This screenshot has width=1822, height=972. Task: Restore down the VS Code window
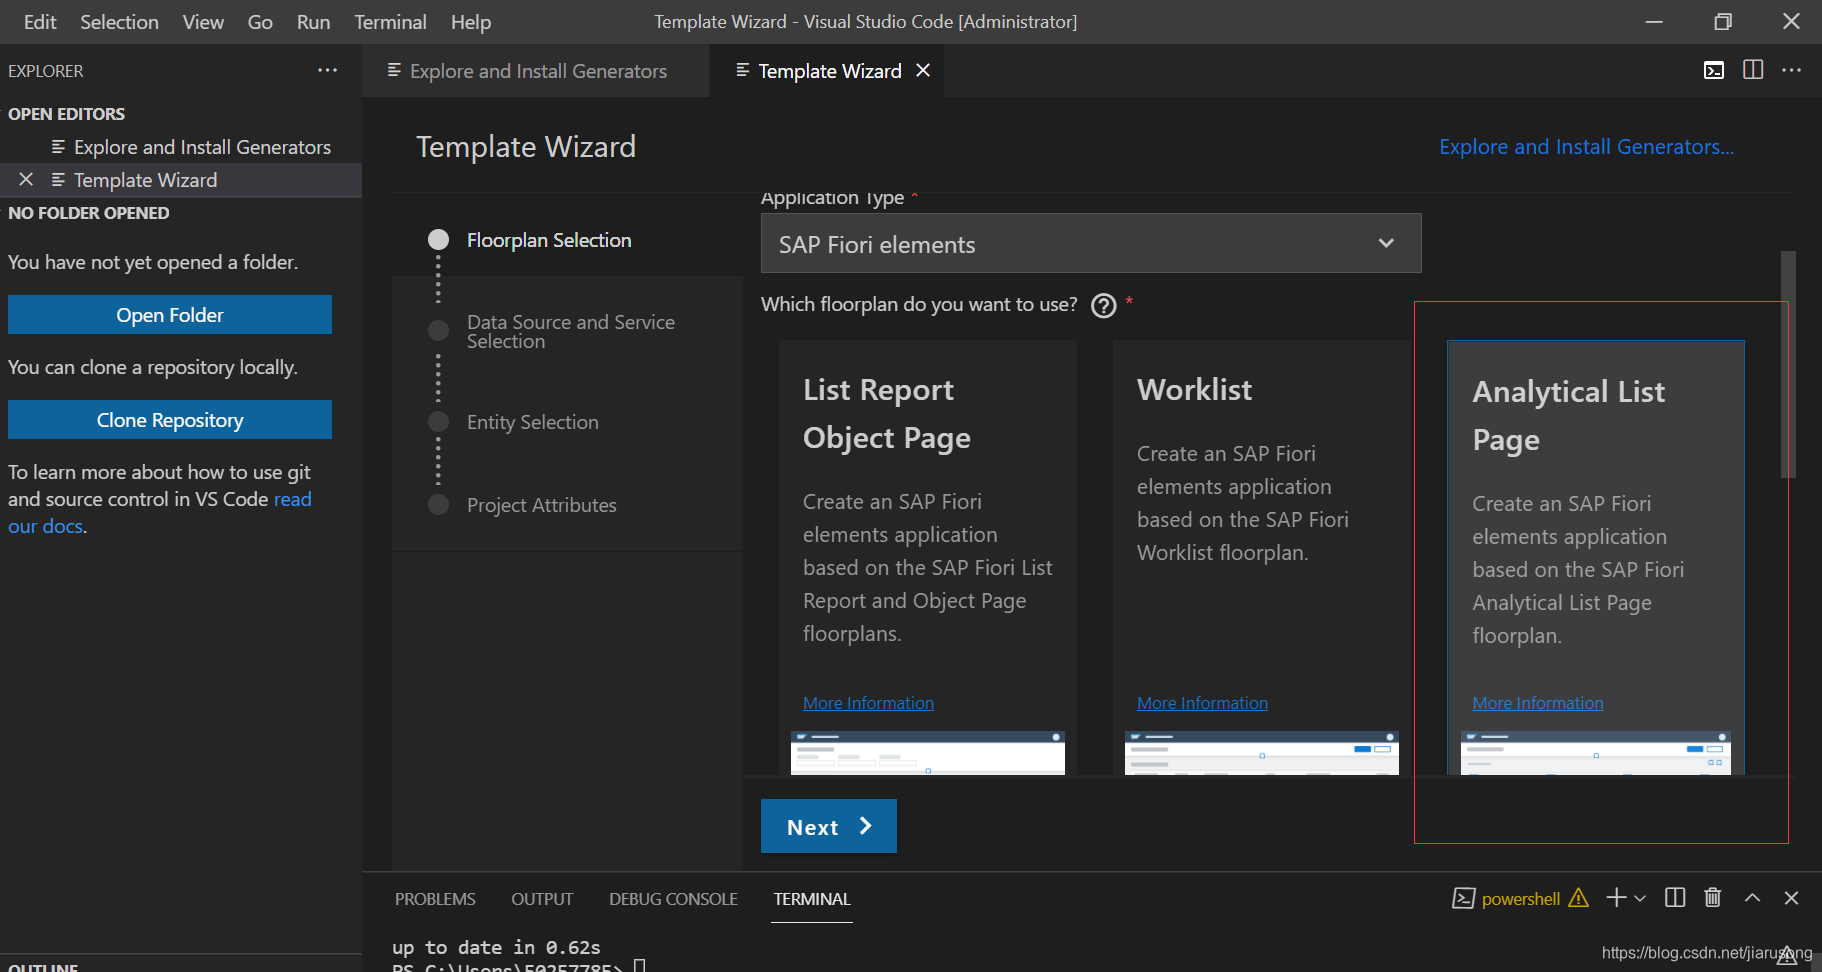[x=1723, y=21]
